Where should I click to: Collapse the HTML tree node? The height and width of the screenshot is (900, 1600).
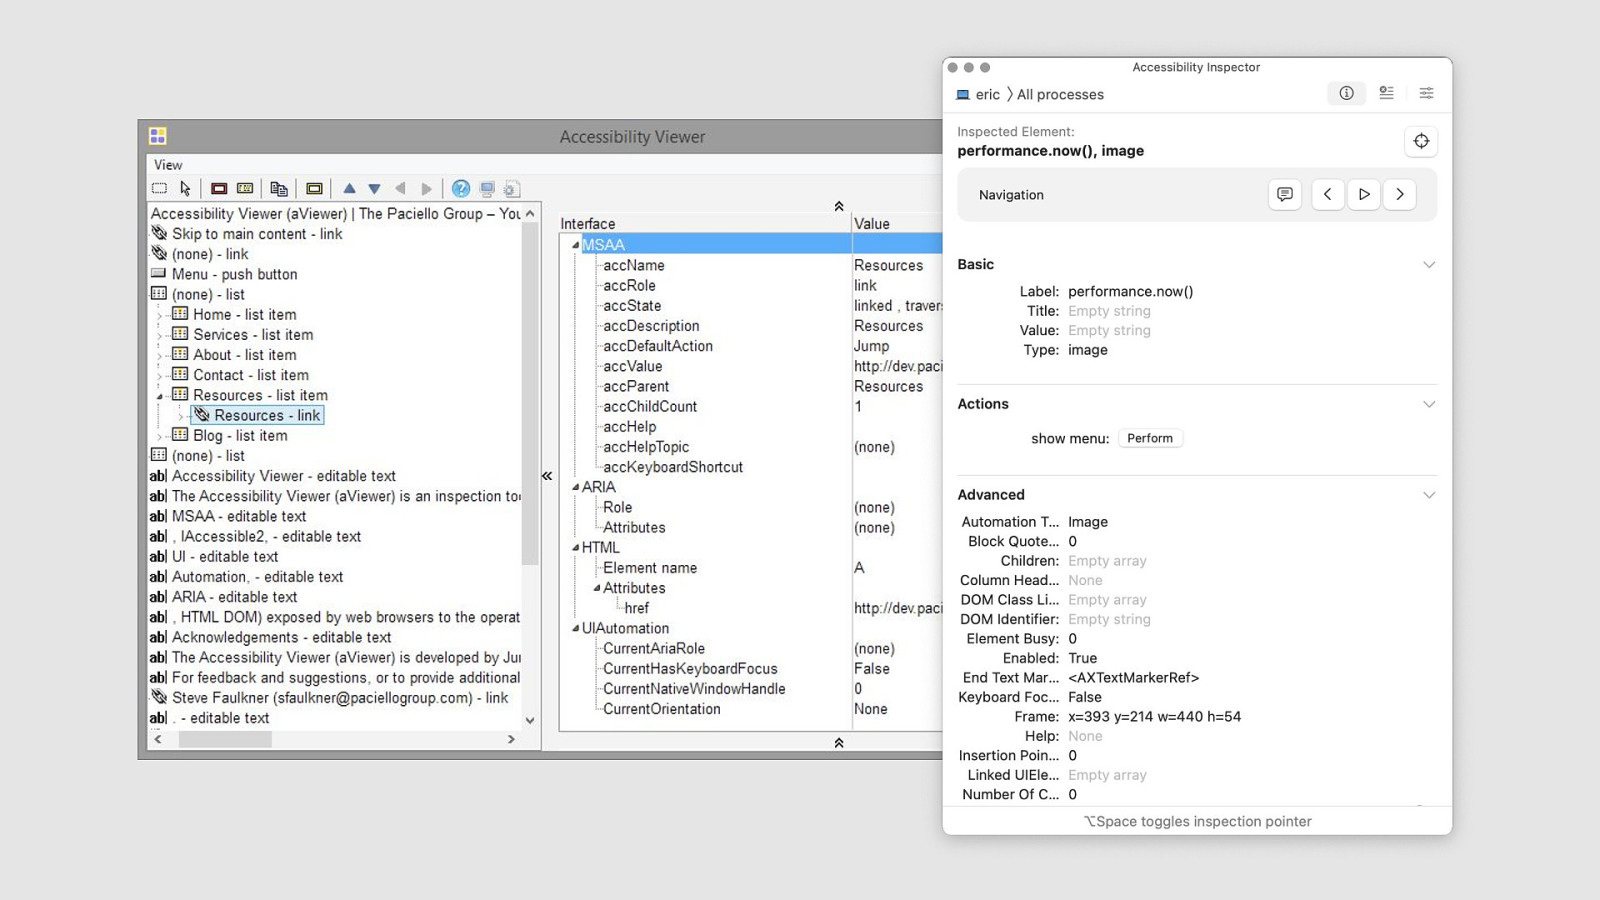pos(575,547)
